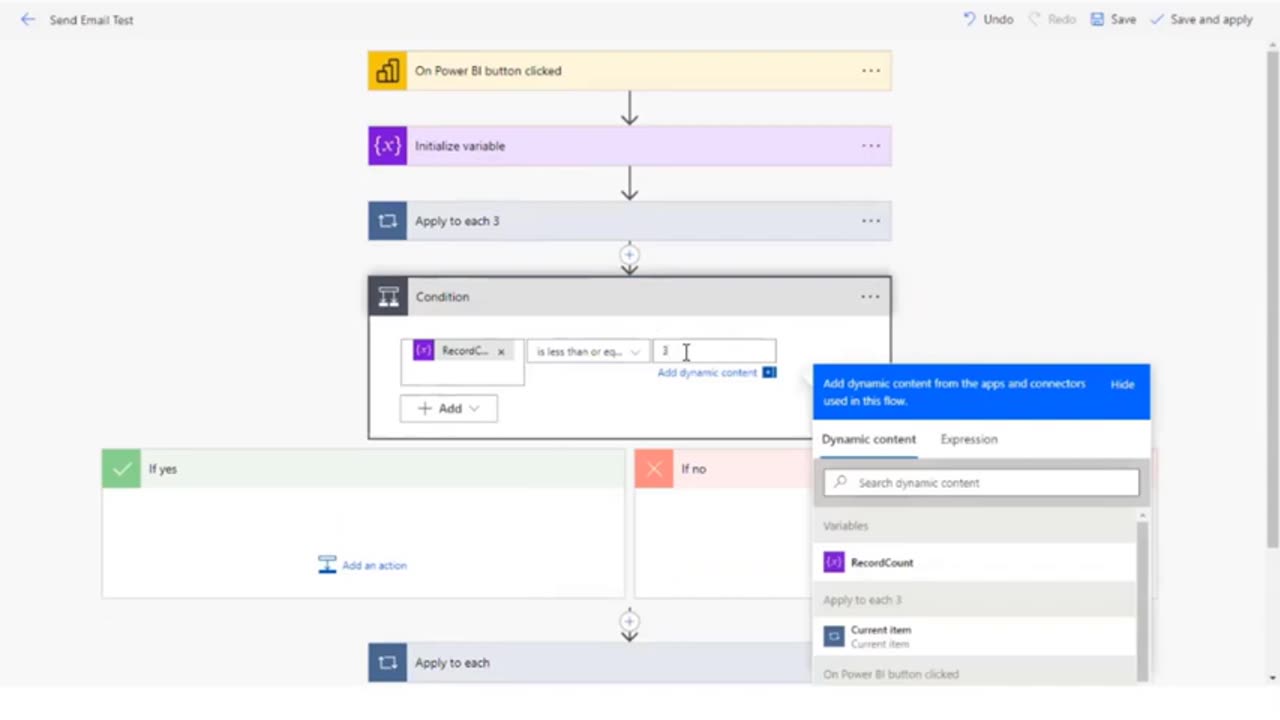The image size is (1280, 720).
Task: Click the dynamic content toggle icon
Action: click(x=769, y=372)
